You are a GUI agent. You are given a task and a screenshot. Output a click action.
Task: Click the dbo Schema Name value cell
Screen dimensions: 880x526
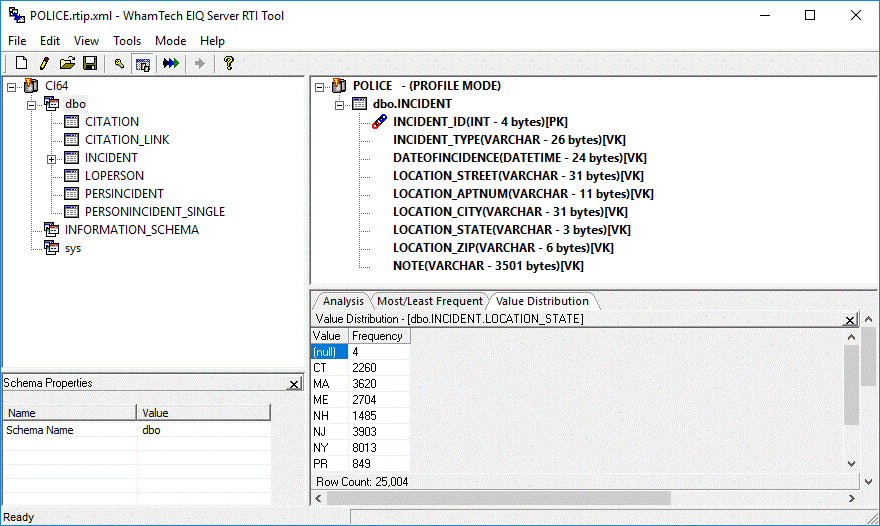pyautogui.click(x=204, y=430)
